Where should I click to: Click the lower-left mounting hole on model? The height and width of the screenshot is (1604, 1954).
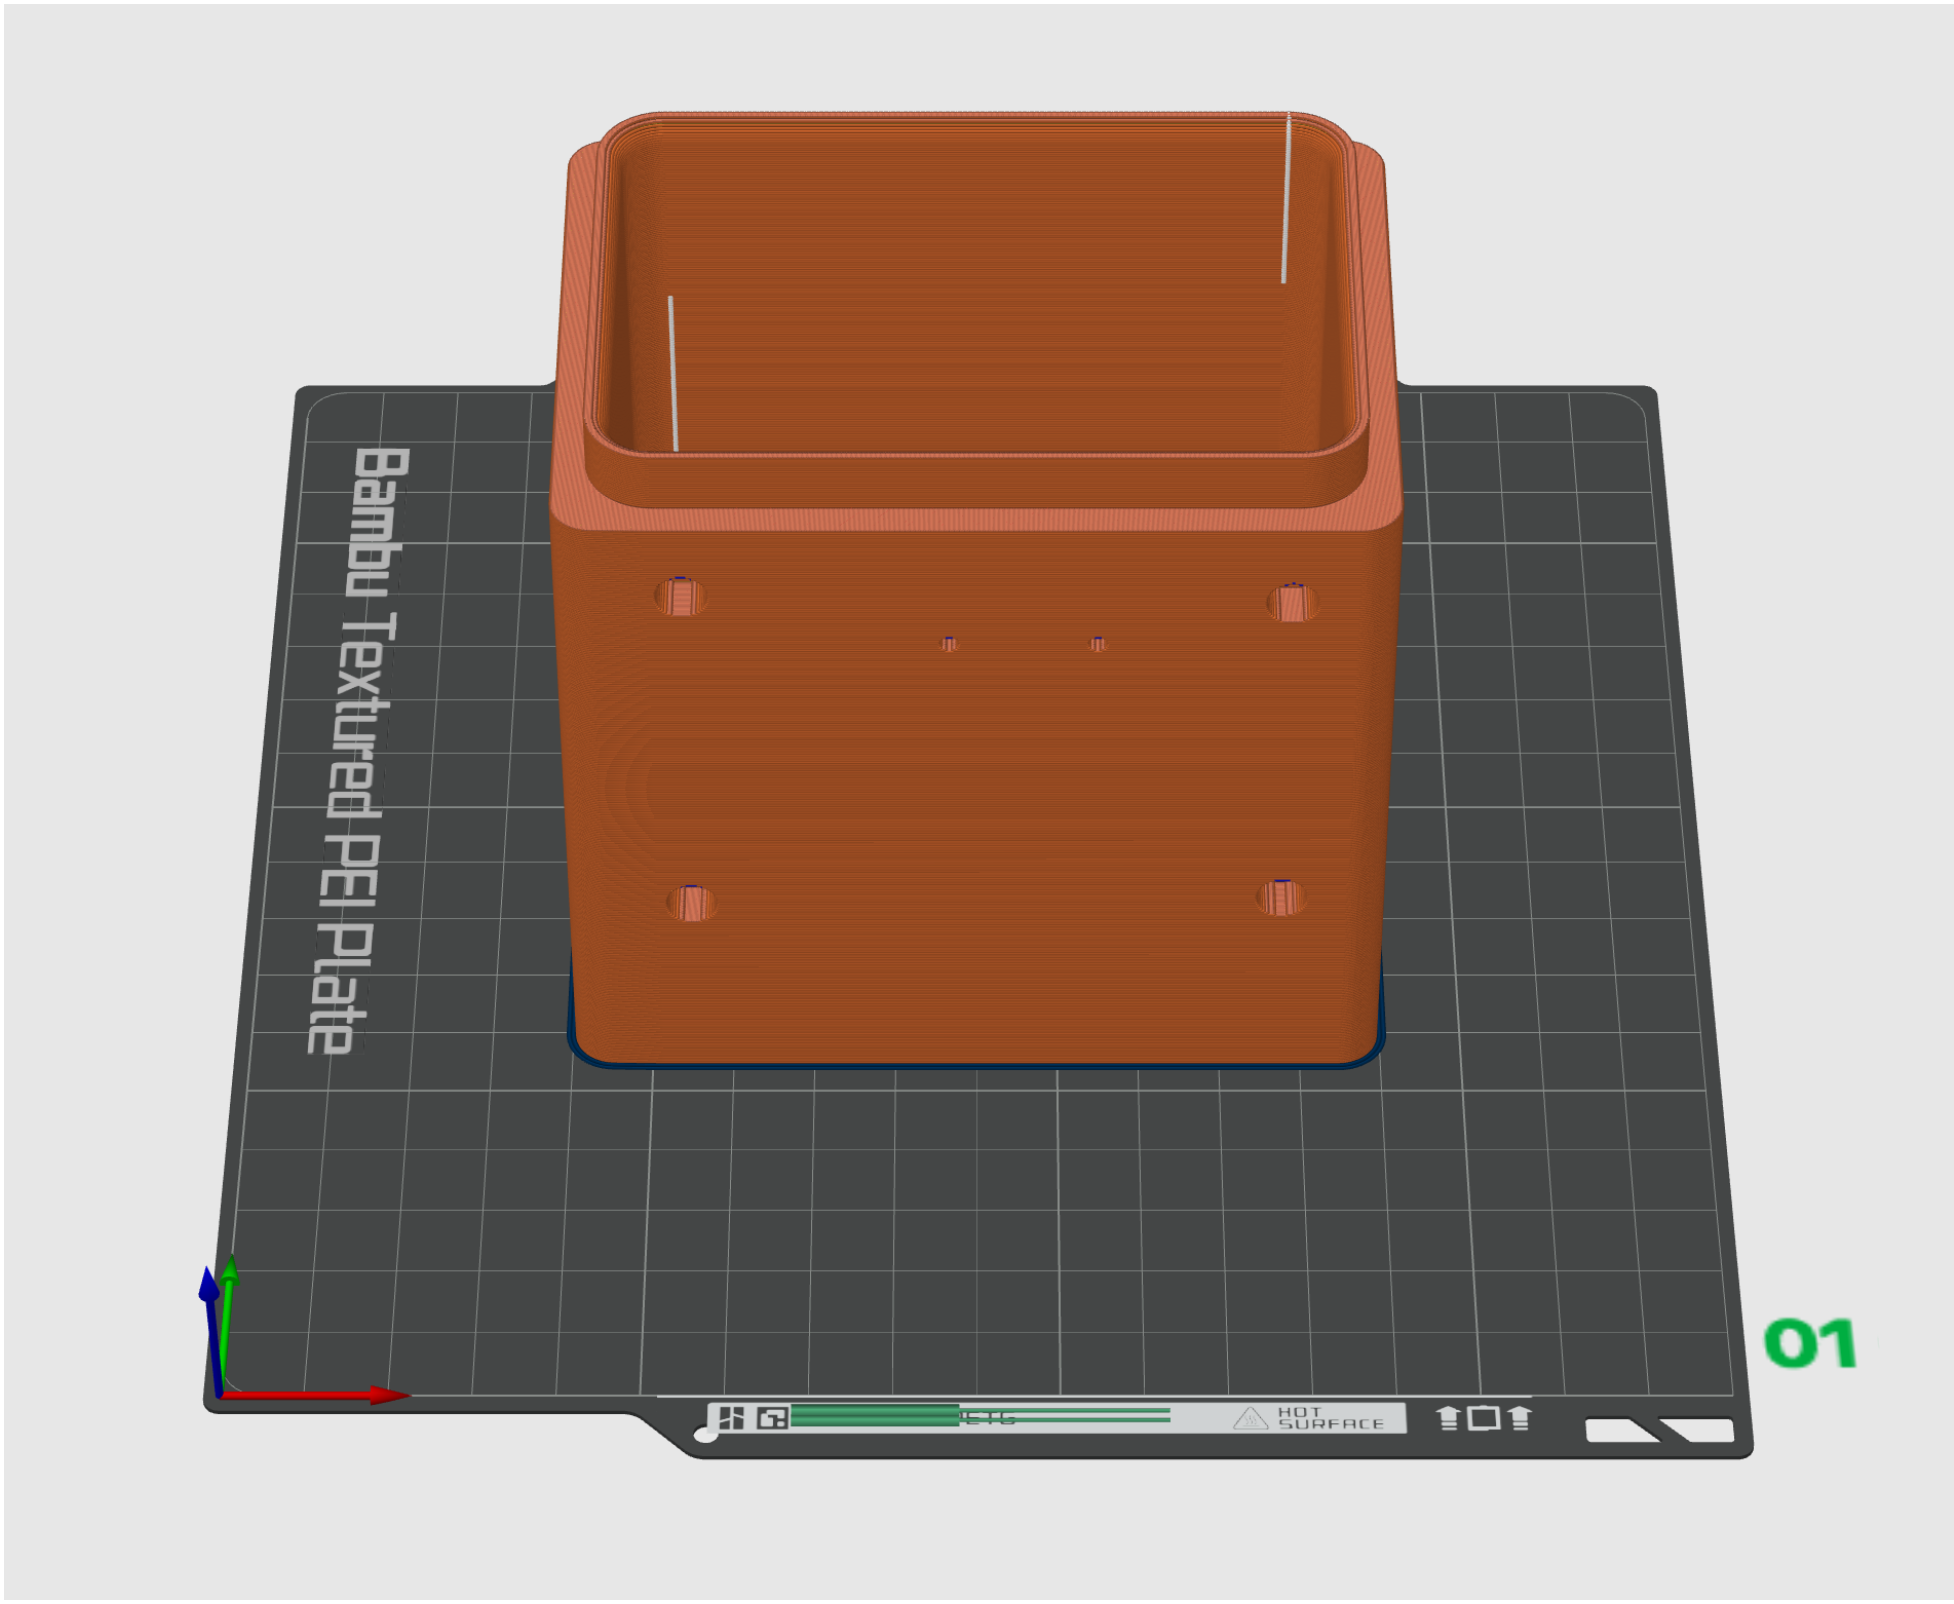[x=690, y=903]
